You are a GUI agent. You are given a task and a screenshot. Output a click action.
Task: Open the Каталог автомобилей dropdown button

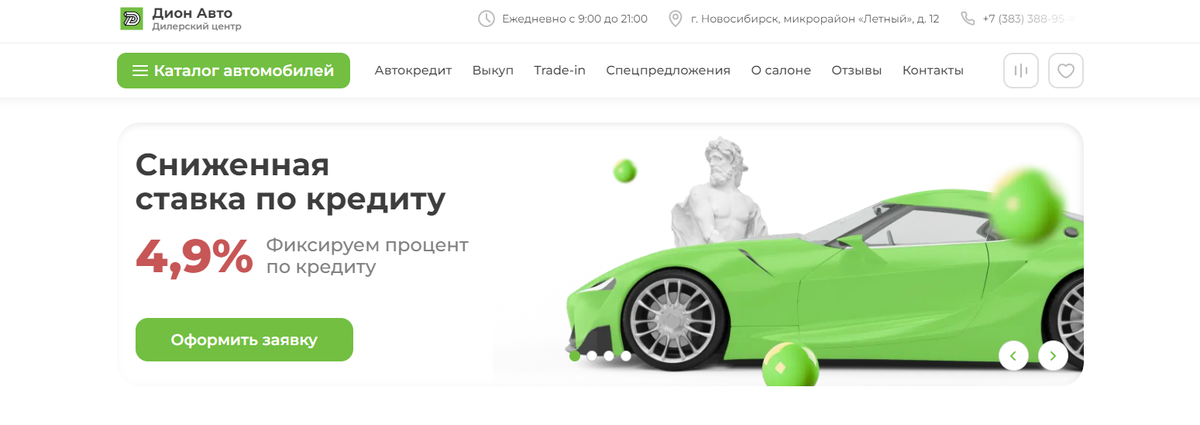point(233,71)
